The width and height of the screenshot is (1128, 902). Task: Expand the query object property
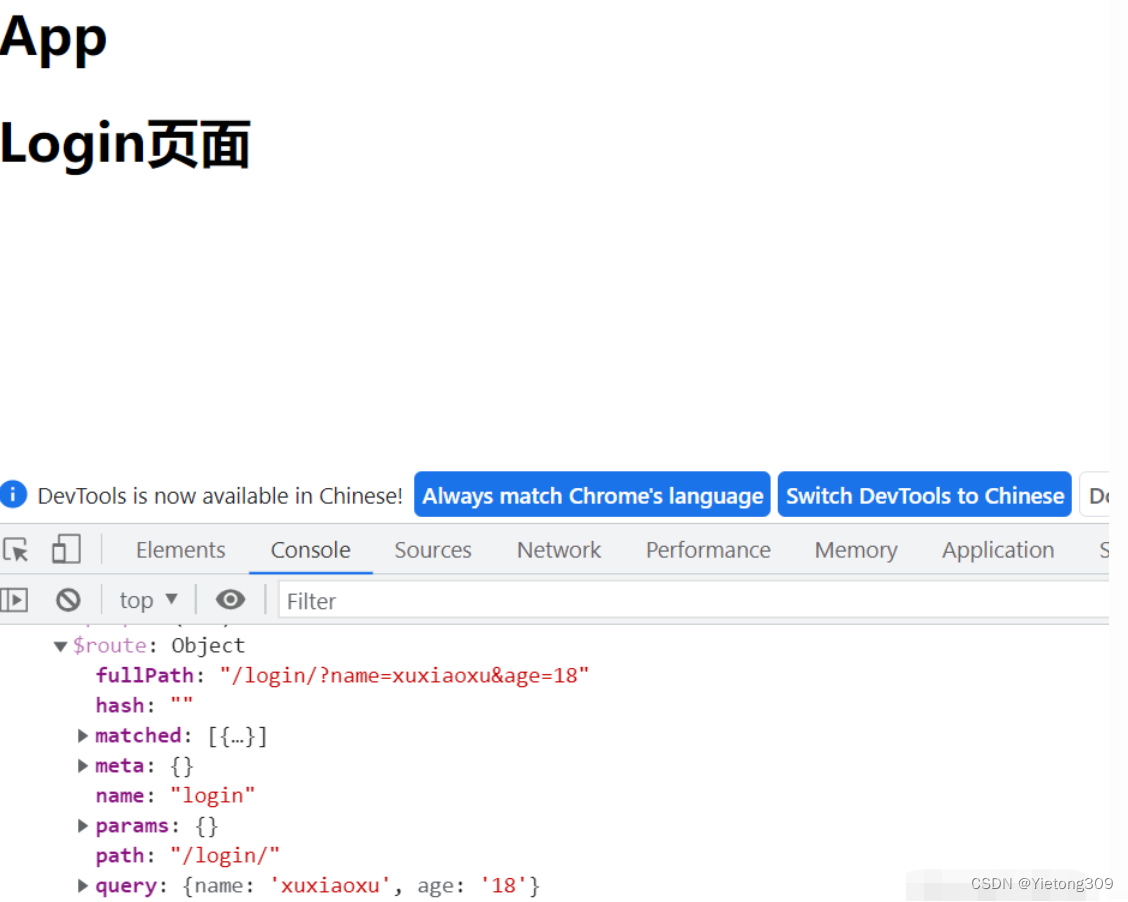82,885
